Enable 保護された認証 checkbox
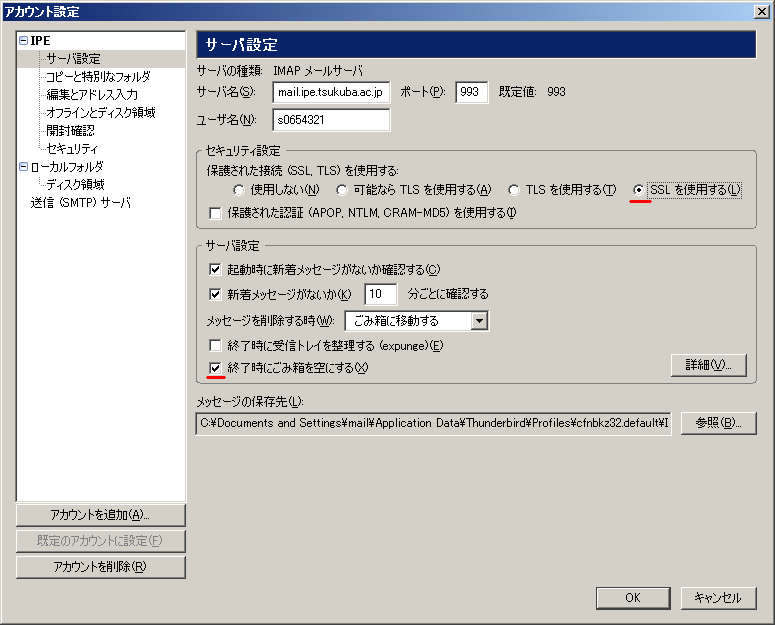The height and width of the screenshot is (625, 775). [215, 213]
